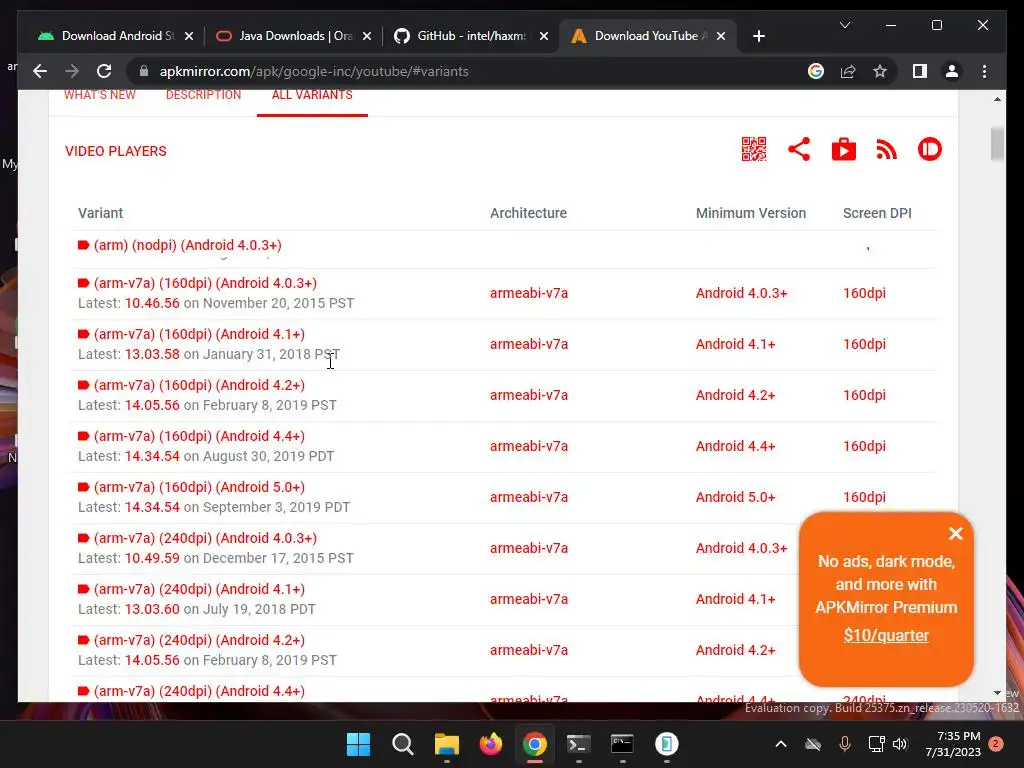
Task: Open (arm-v7a) (240dpi) (Android 4.1+) variant
Action: tap(199, 589)
